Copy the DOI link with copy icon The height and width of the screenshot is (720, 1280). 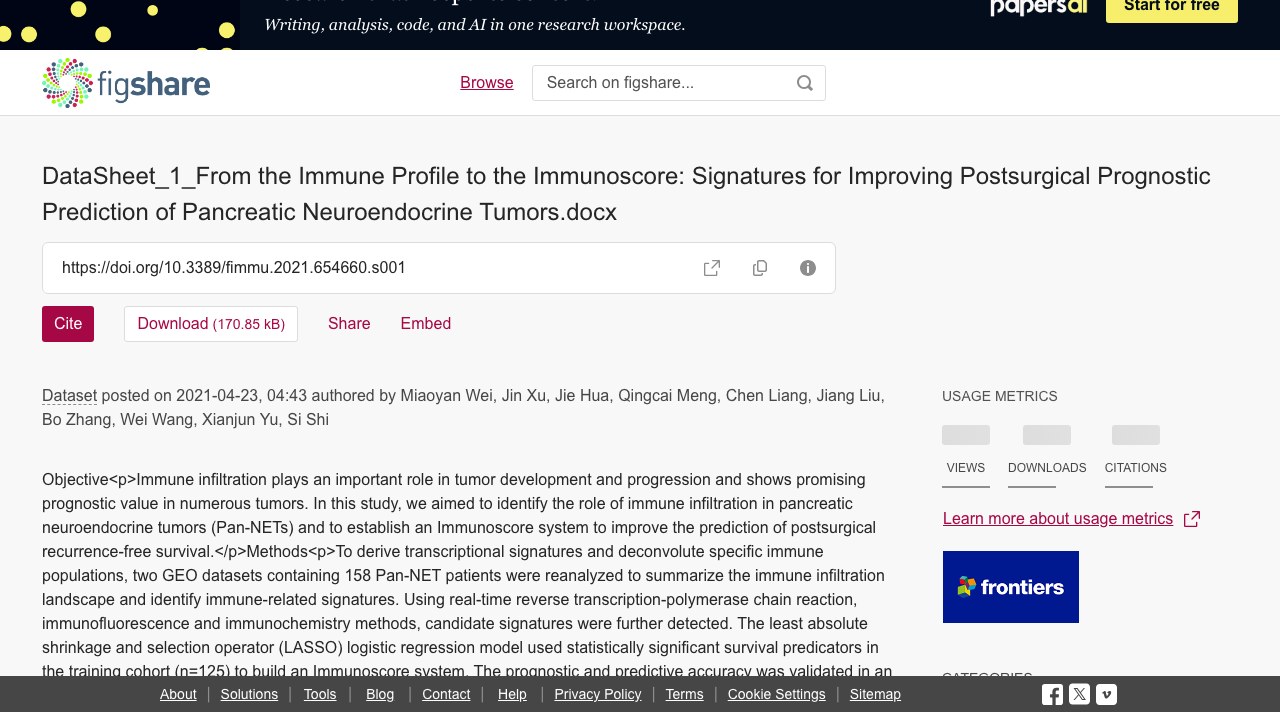760,268
